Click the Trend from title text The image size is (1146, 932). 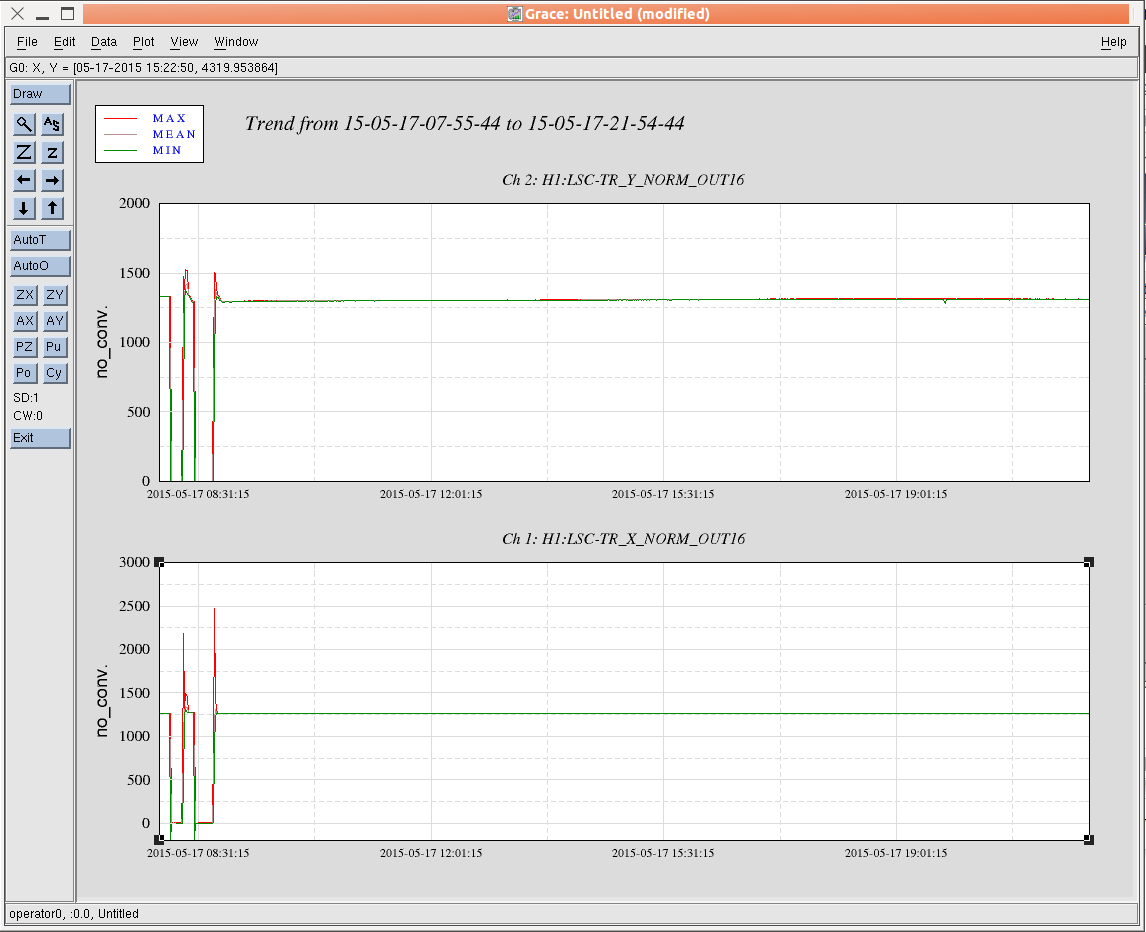pyautogui.click(x=464, y=124)
